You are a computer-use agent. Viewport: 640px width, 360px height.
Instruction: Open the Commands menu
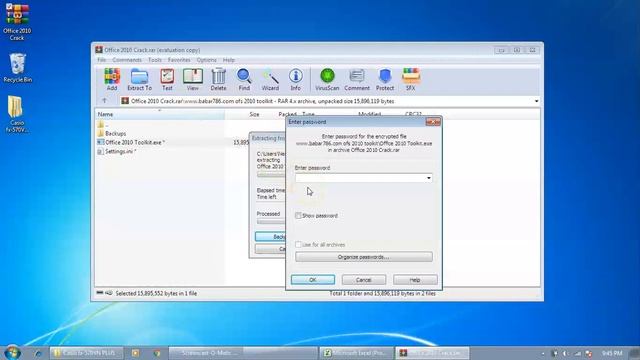point(127,60)
